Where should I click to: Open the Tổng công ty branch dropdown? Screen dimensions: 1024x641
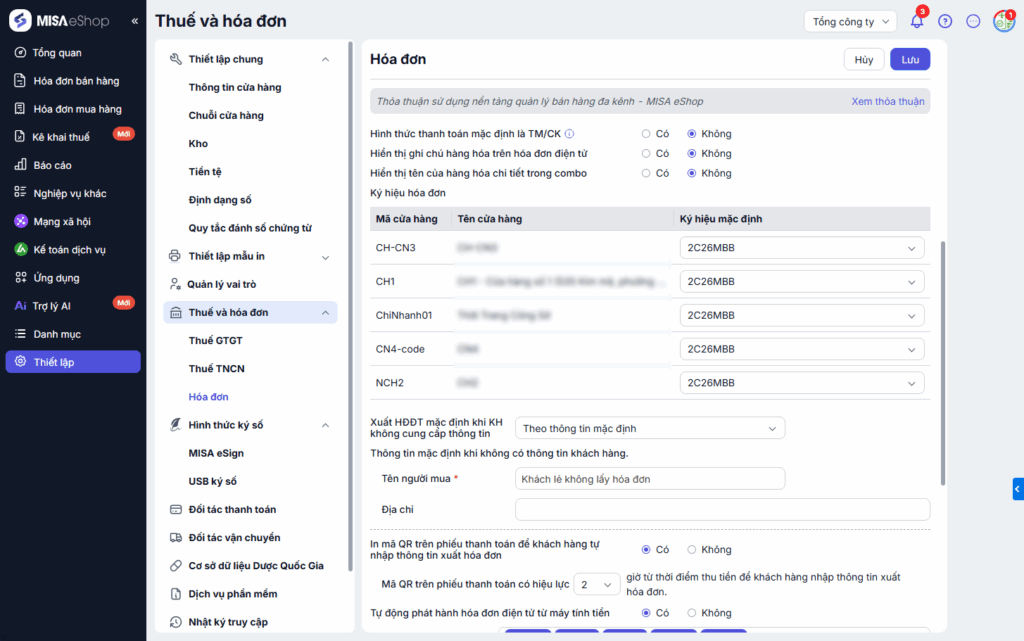click(x=849, y=21)
